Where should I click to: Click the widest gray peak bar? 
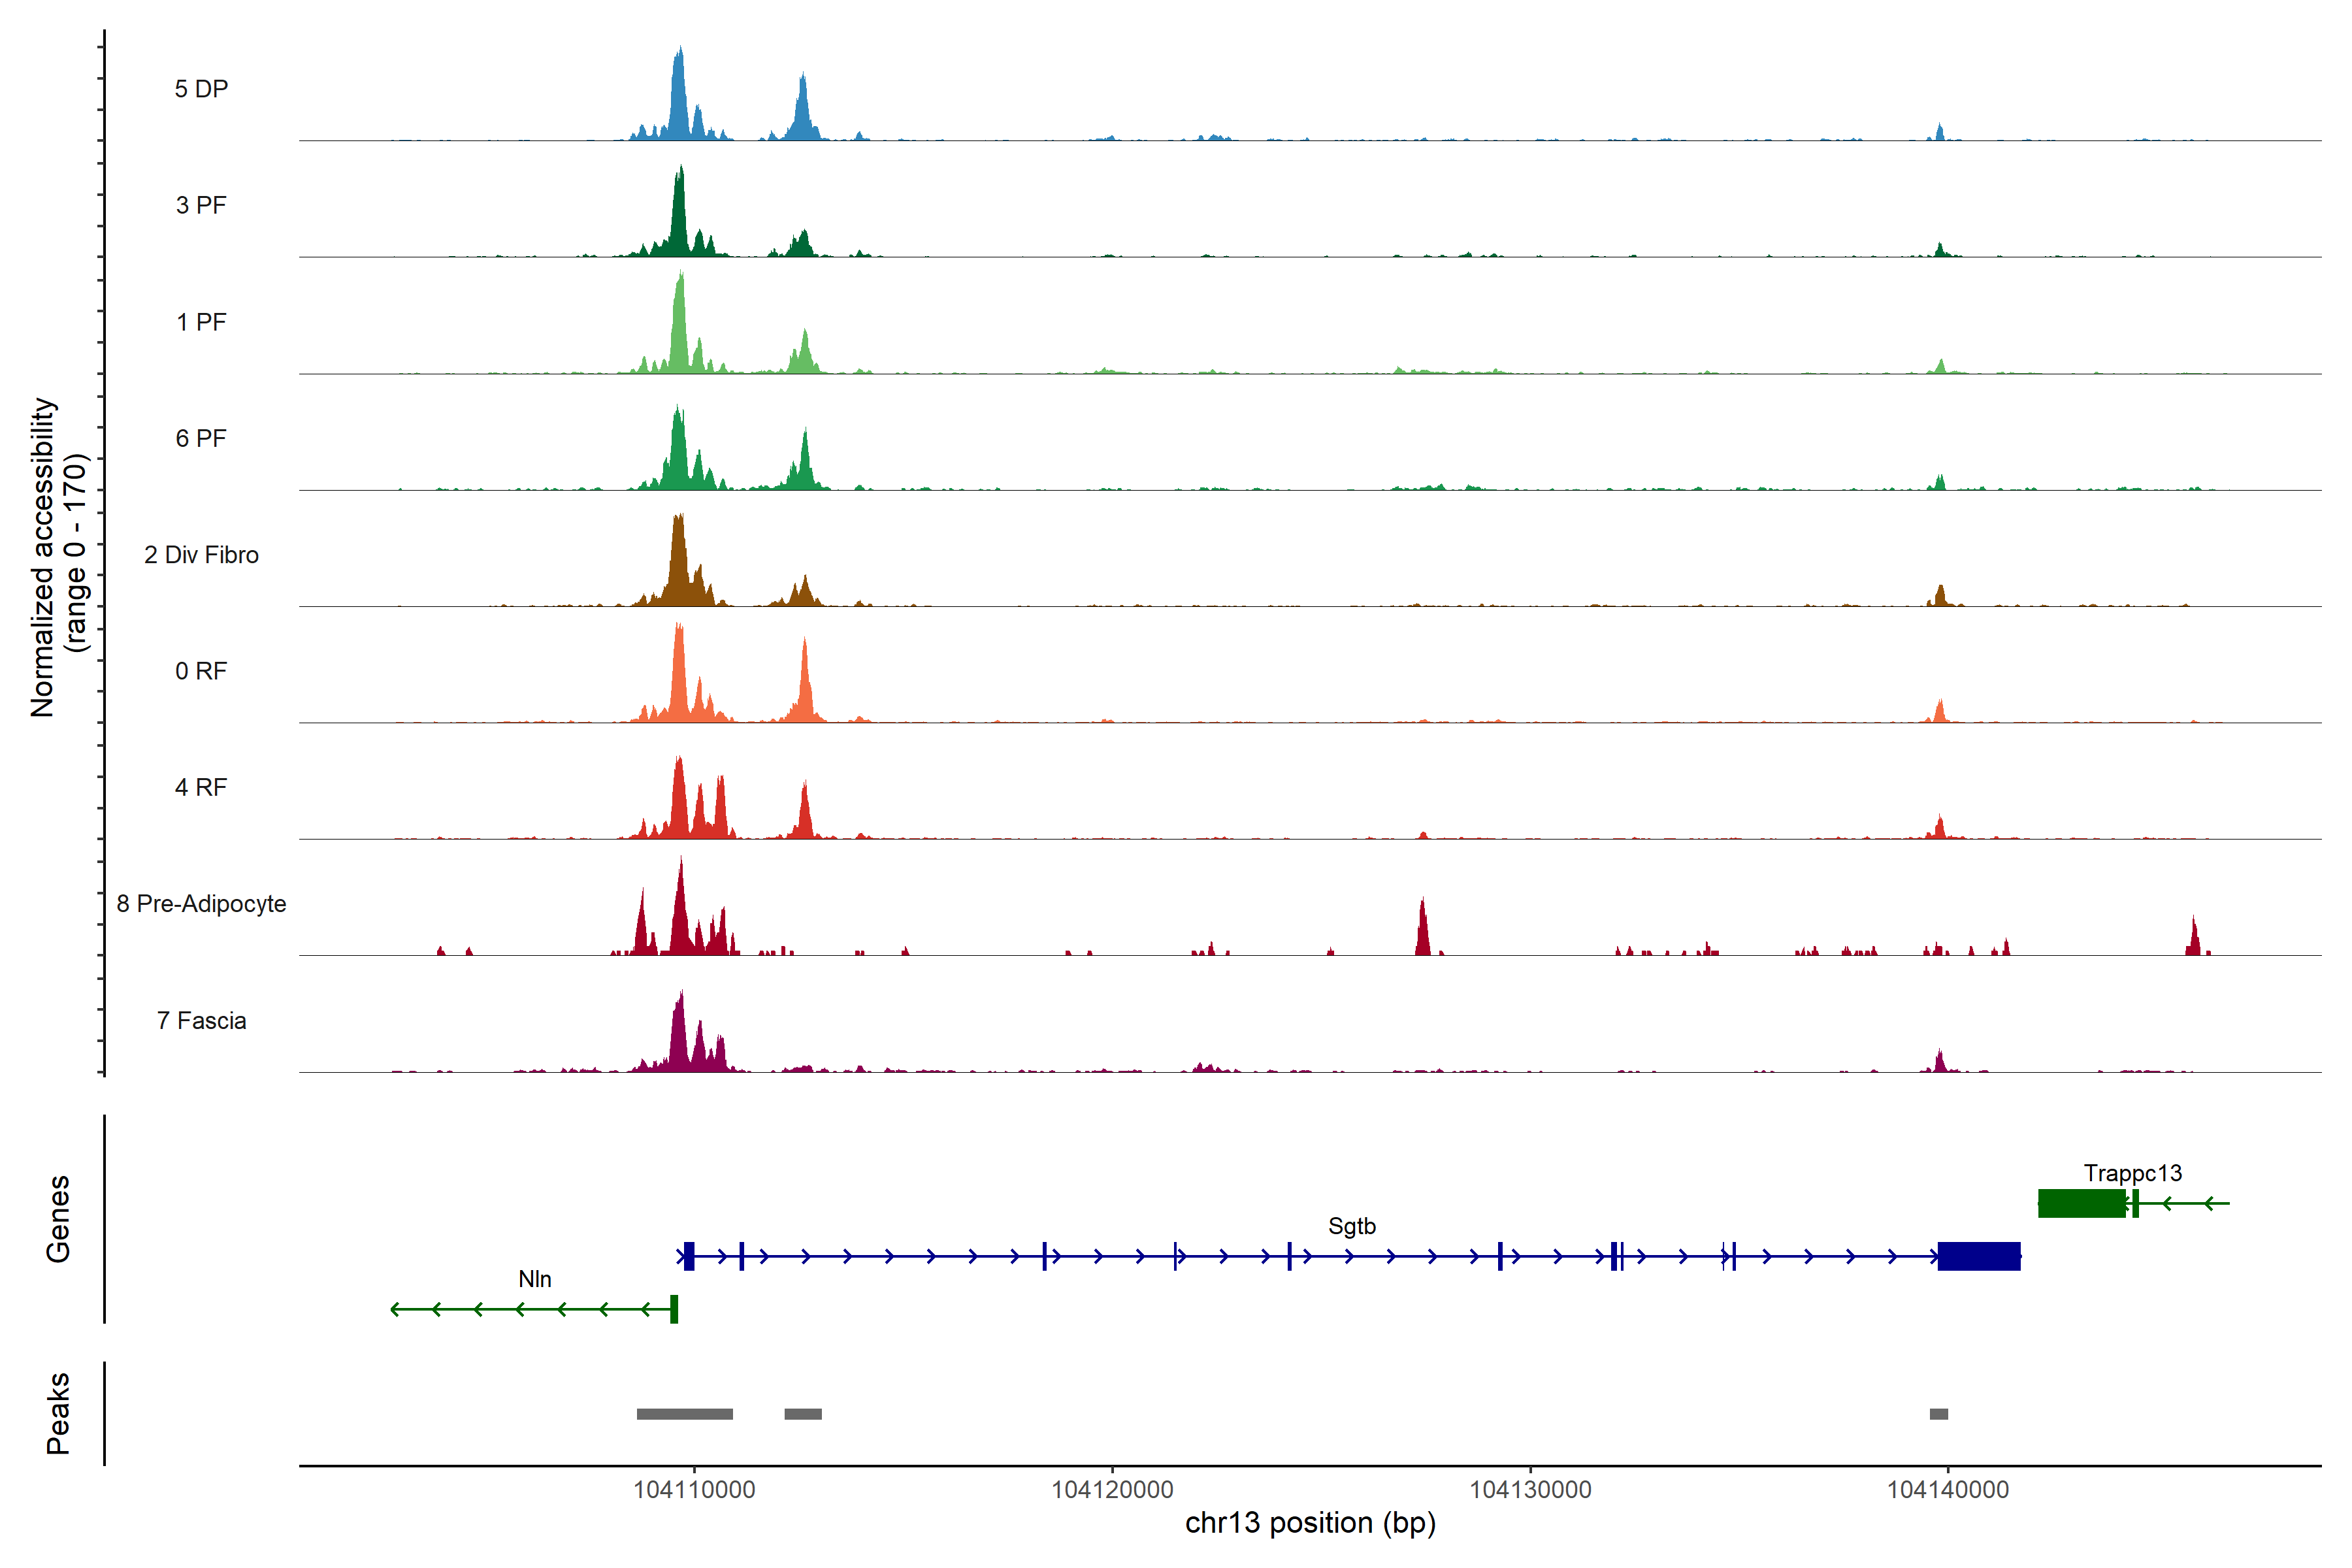(x=684, y=1414)
